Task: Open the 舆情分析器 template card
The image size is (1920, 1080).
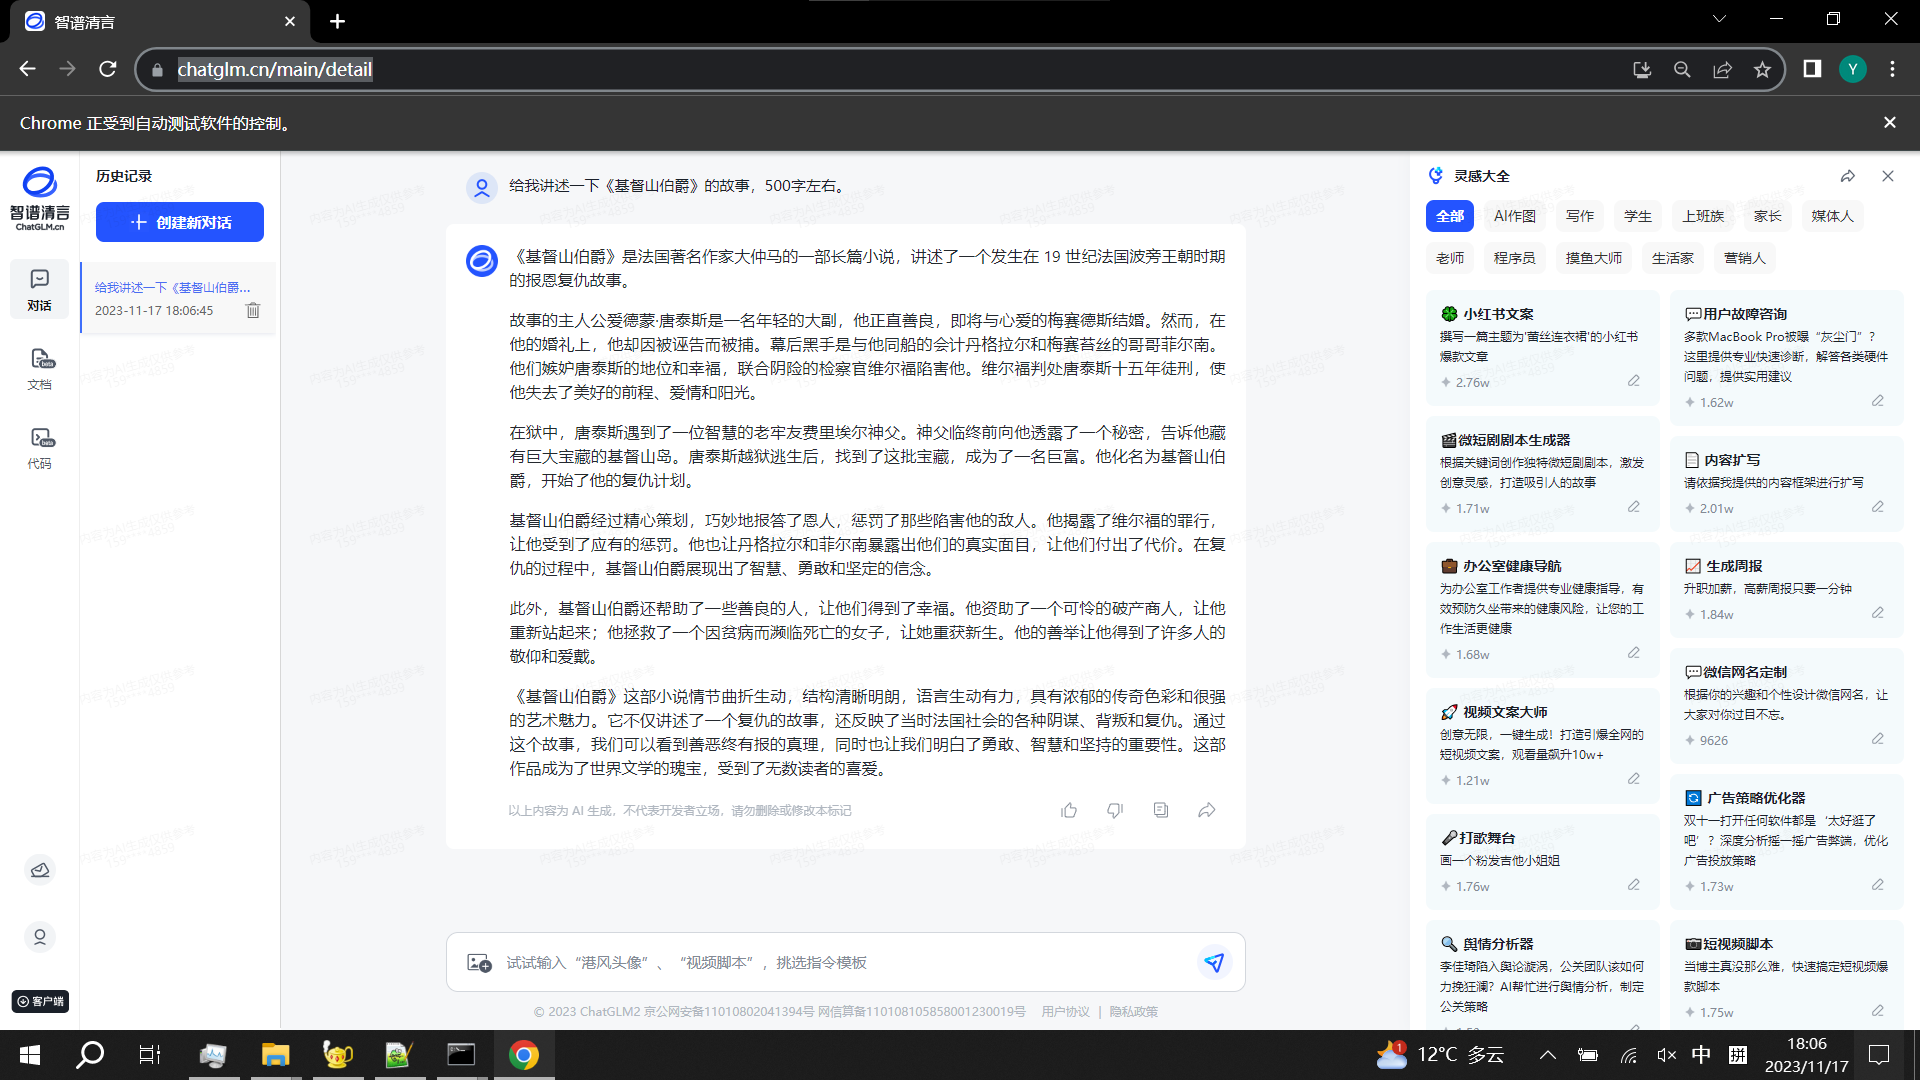Action: [x=1542, y=975]
